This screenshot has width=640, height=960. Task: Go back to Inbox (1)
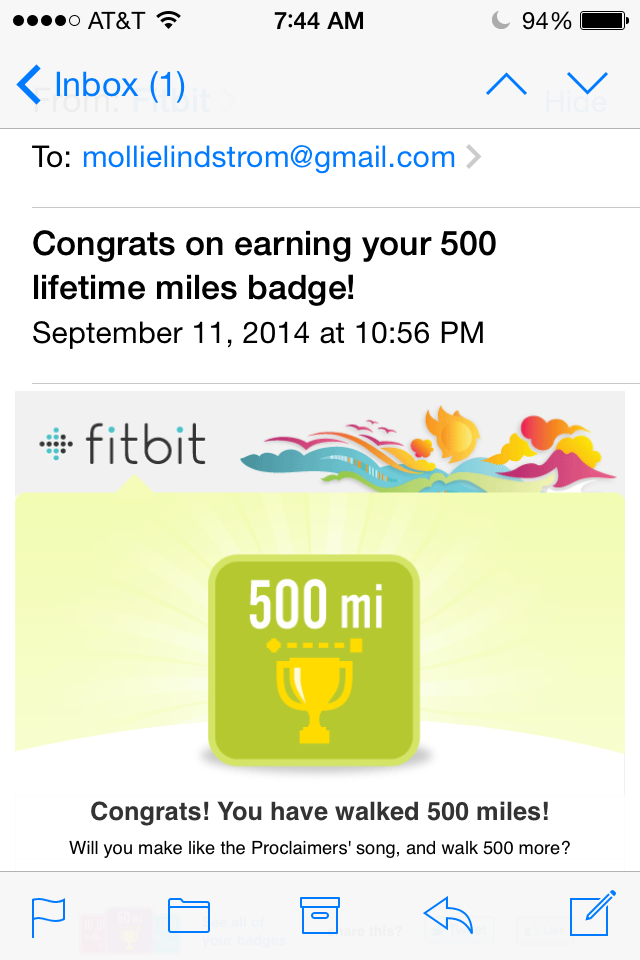pyautogui.click(x=102, y=85)
